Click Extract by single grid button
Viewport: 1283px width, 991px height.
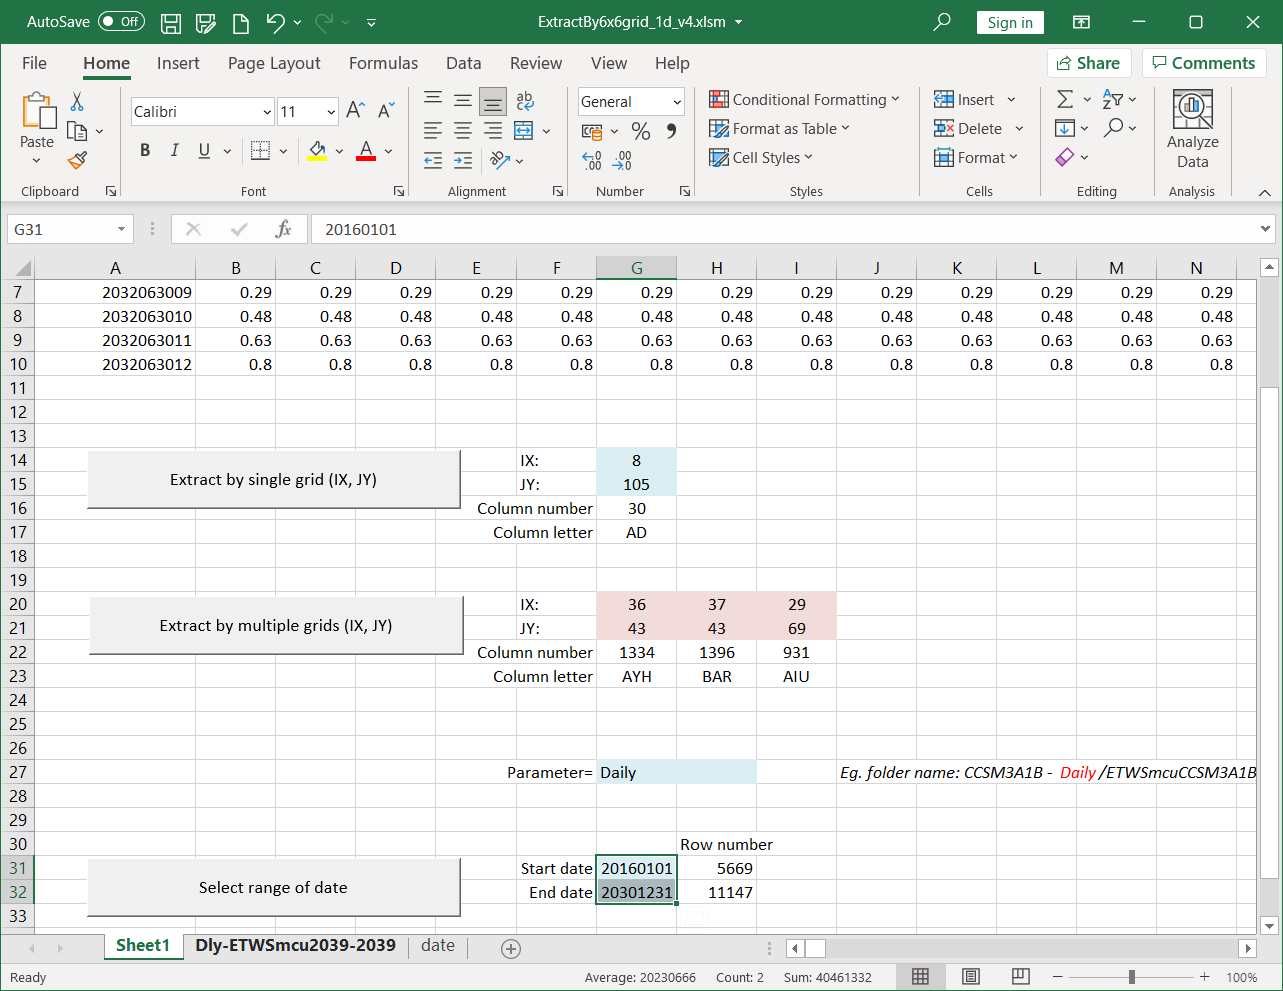pos(274,480)
